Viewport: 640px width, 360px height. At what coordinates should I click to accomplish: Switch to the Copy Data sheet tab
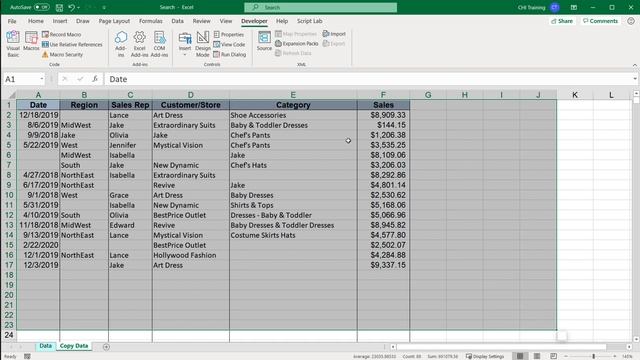[74, 346]
